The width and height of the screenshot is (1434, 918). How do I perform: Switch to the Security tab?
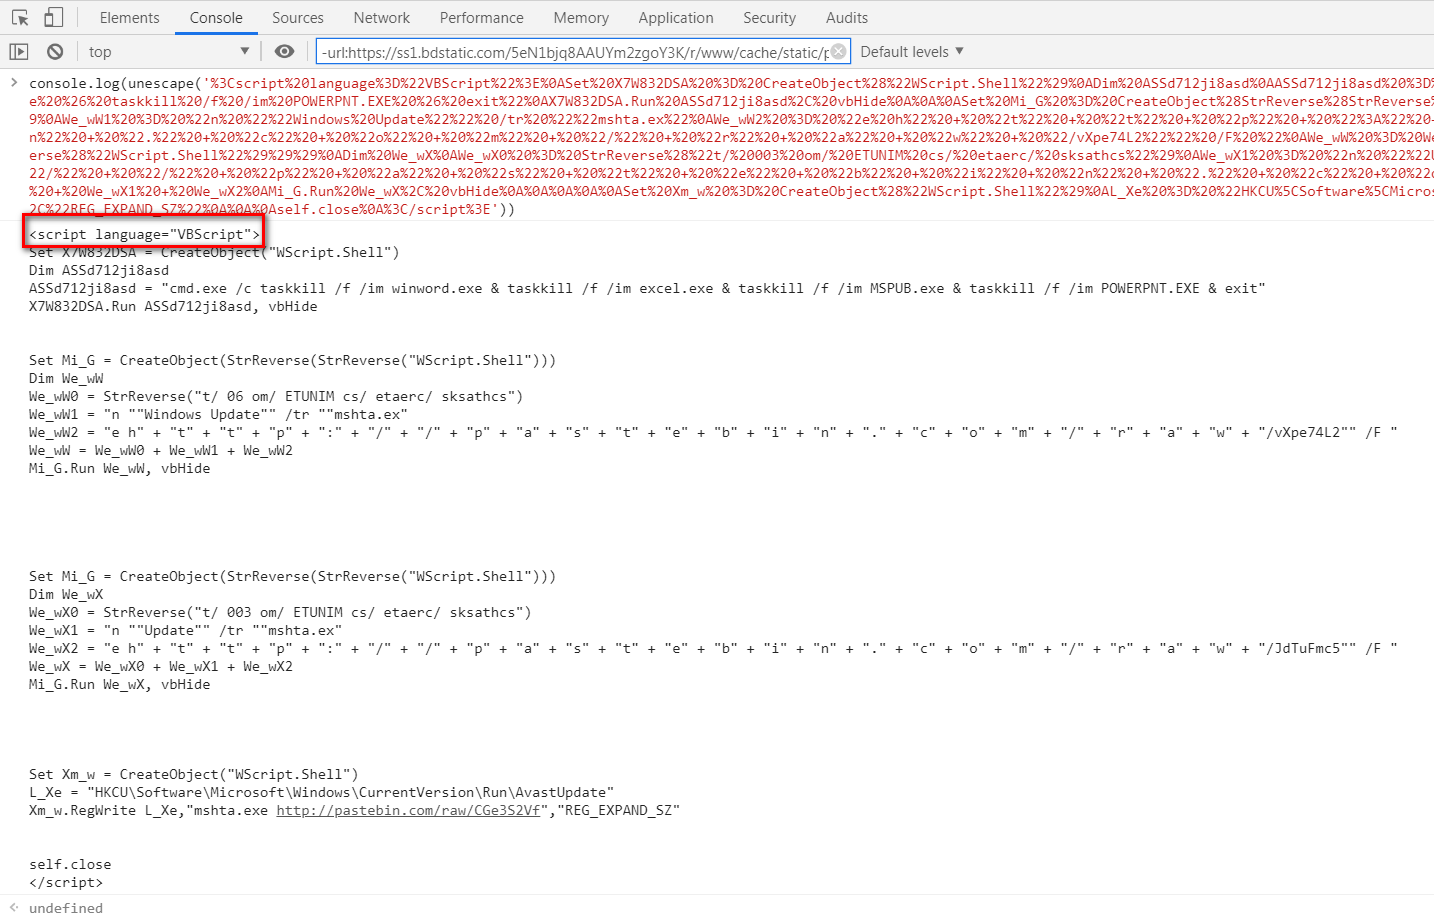pos(770,17)
